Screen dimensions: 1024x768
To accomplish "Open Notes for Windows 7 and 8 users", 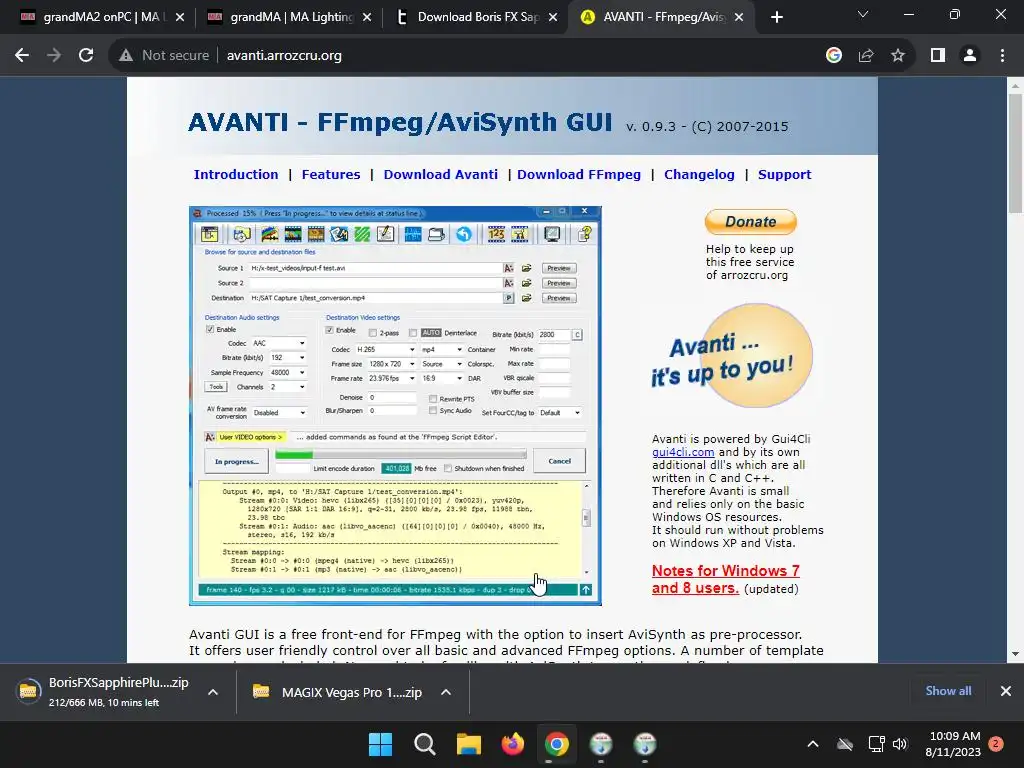I will pyautogui.click(x=726, y=579).
